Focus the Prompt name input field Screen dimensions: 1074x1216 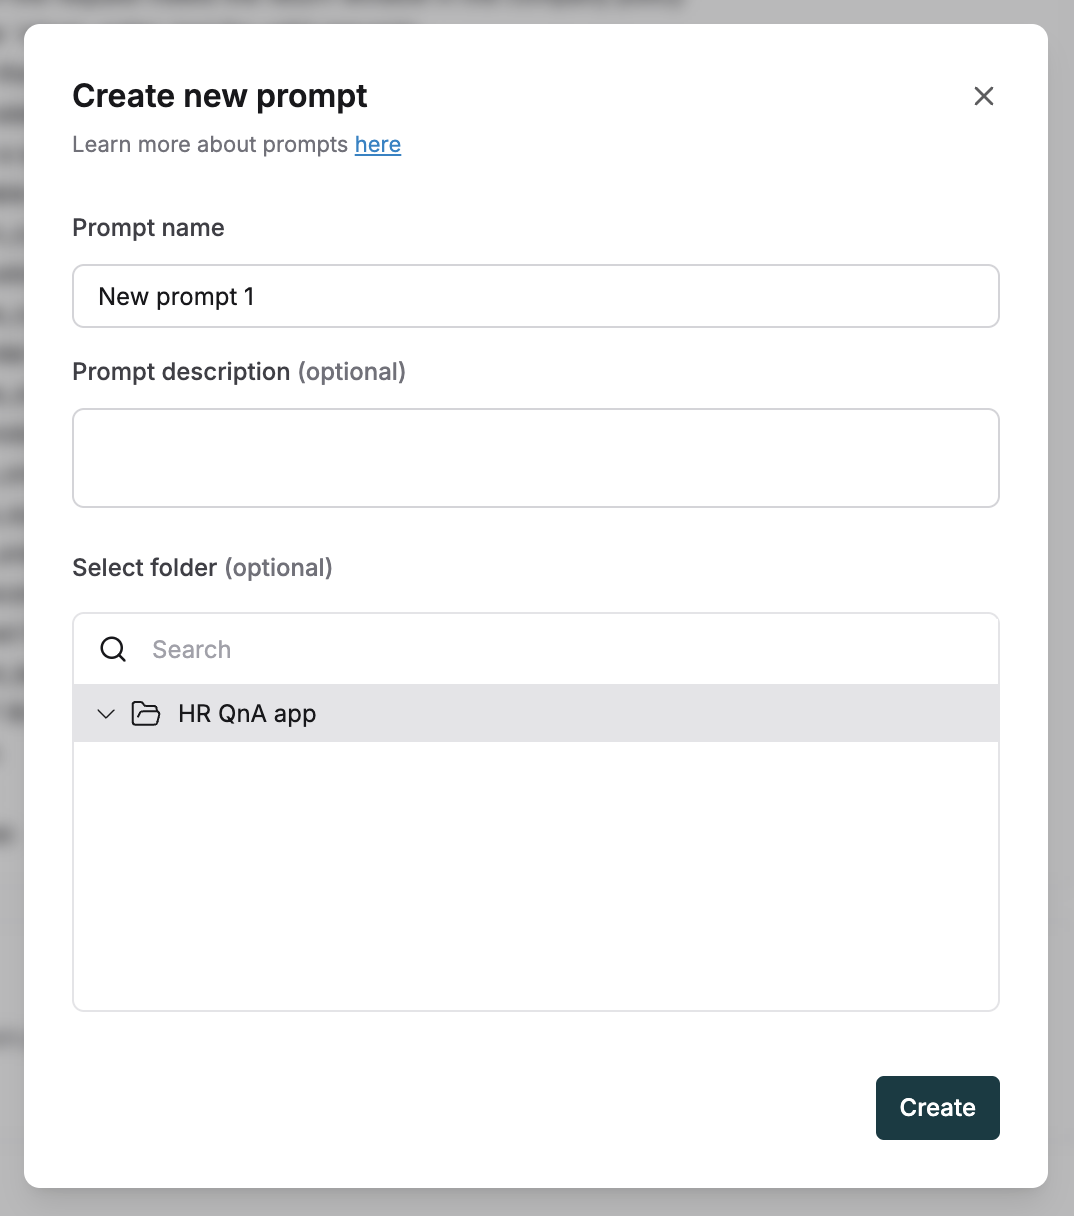[x=536, y=296]
